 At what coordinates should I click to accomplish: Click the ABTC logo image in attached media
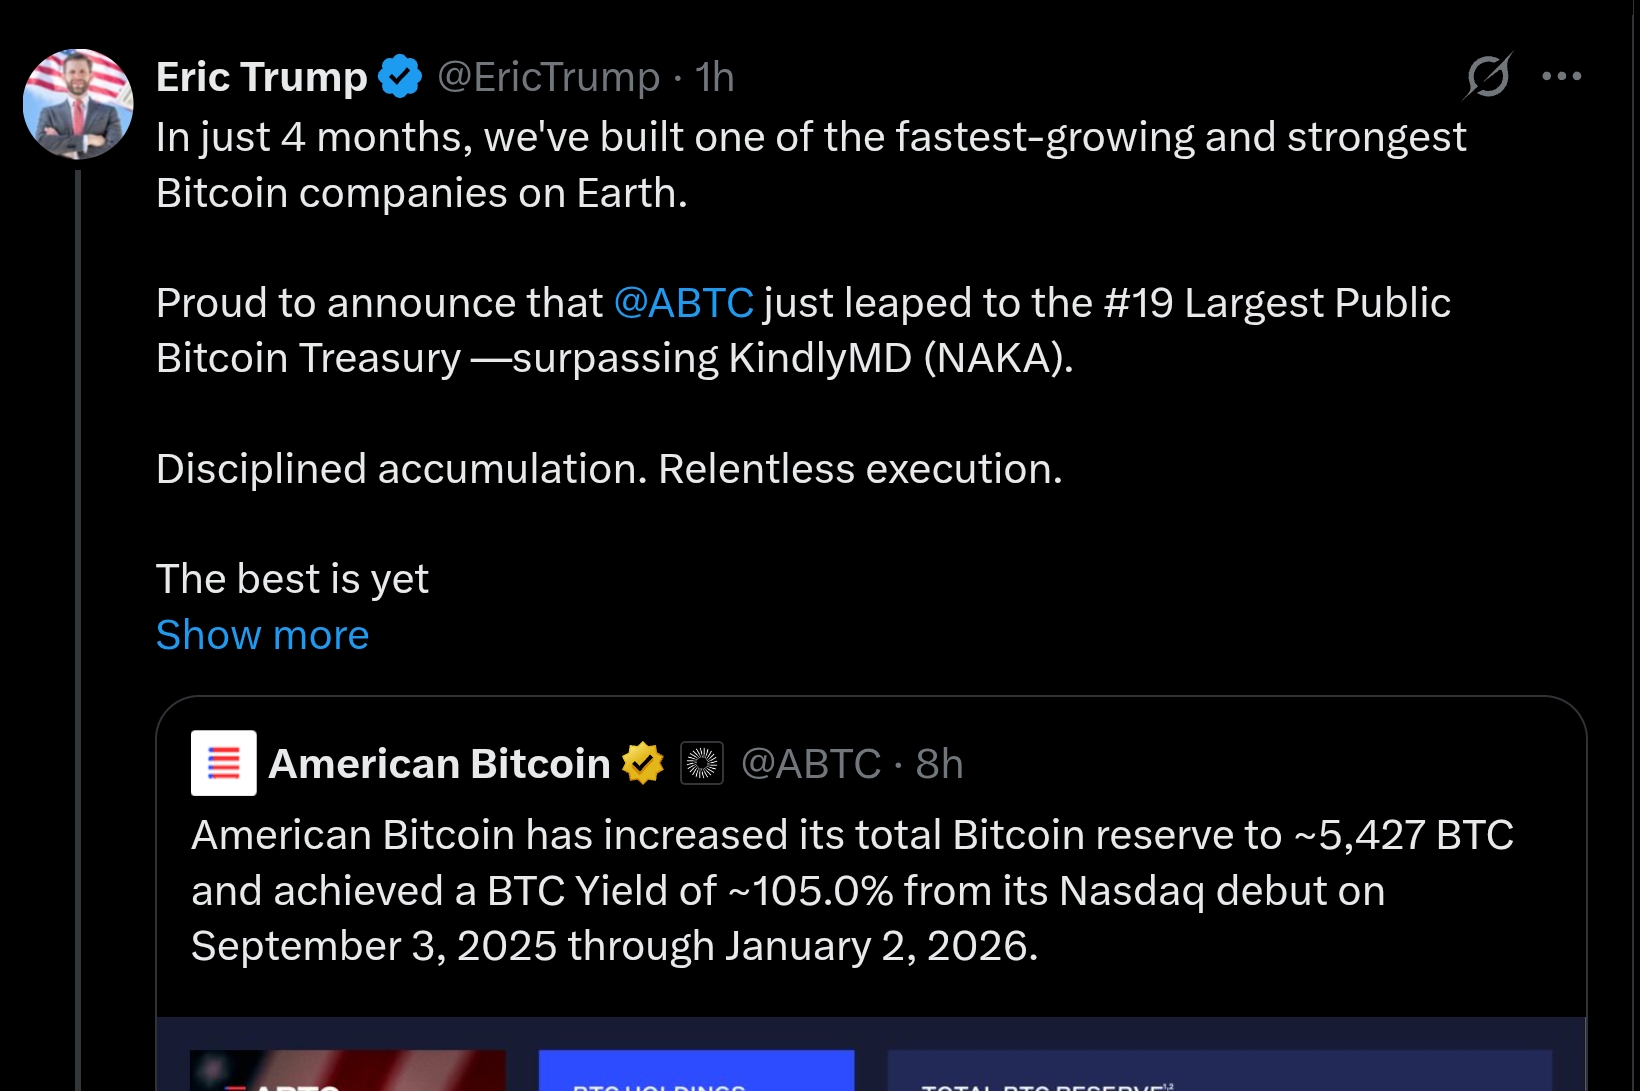347,1071
